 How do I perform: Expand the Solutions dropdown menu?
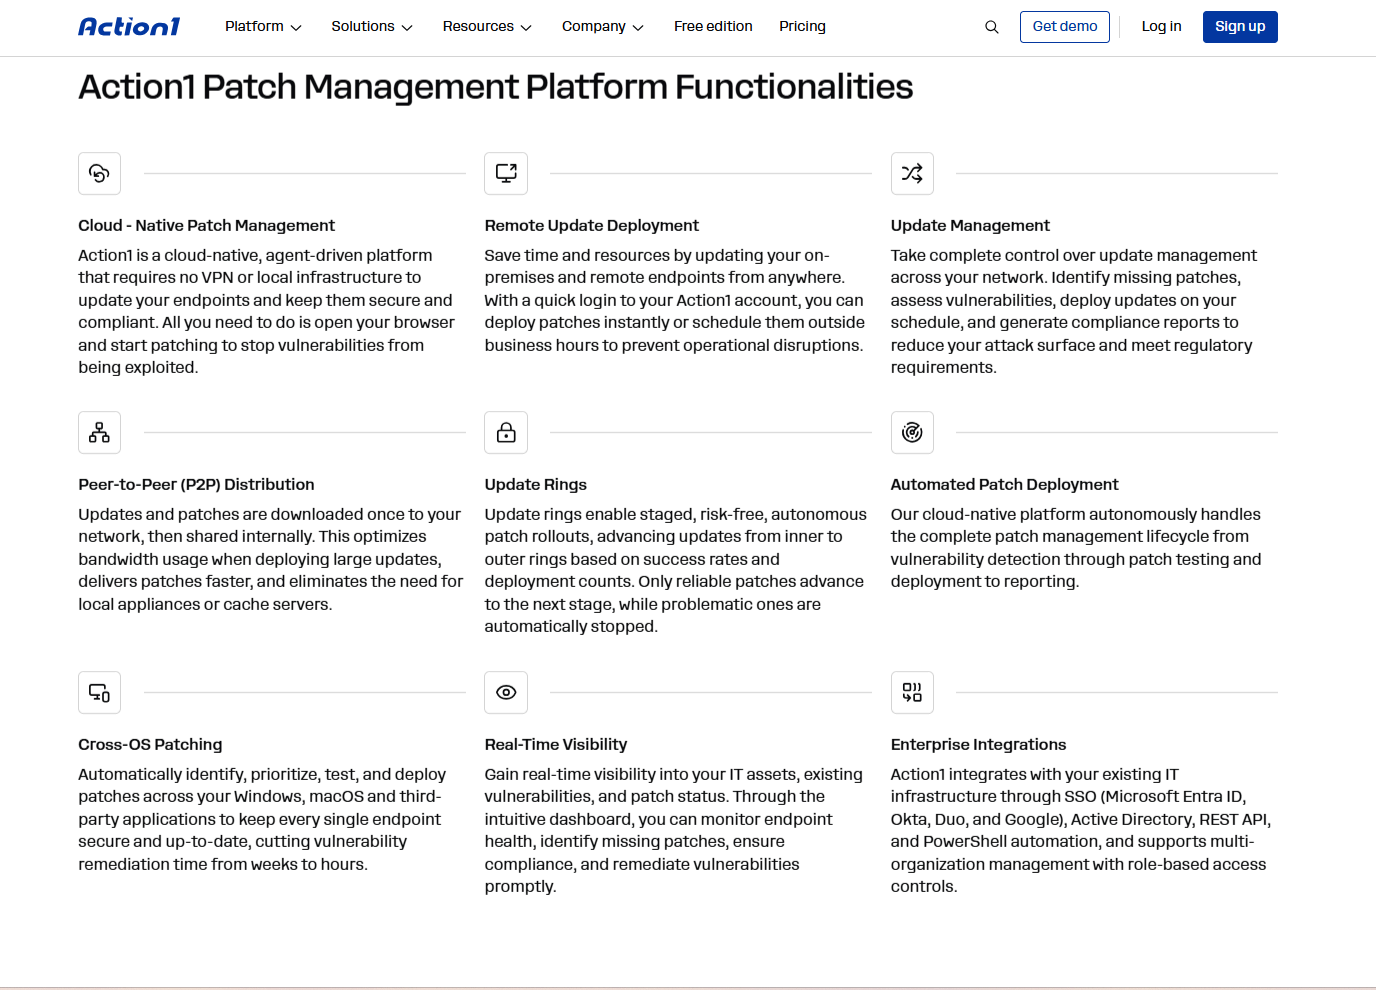[x=372, y=27]
